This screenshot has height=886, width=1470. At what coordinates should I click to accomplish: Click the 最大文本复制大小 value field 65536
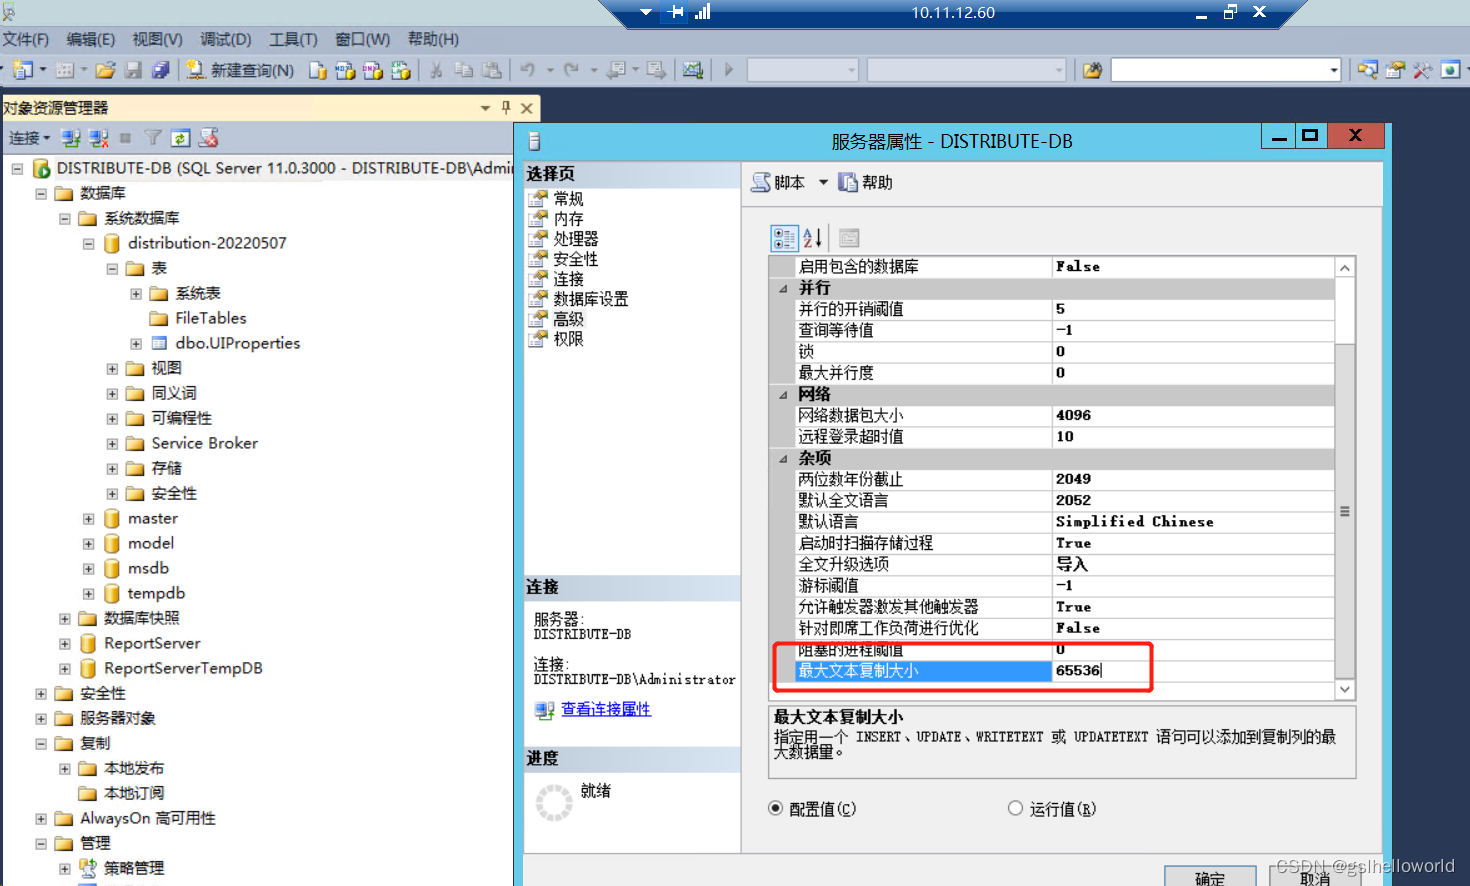pos(1193,671)
